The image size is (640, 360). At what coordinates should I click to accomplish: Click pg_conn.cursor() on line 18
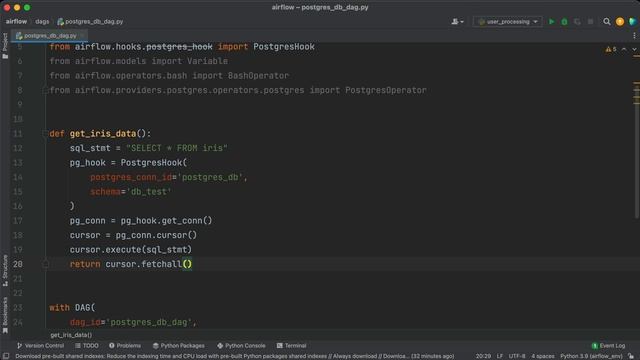click(x=156, y=235)
